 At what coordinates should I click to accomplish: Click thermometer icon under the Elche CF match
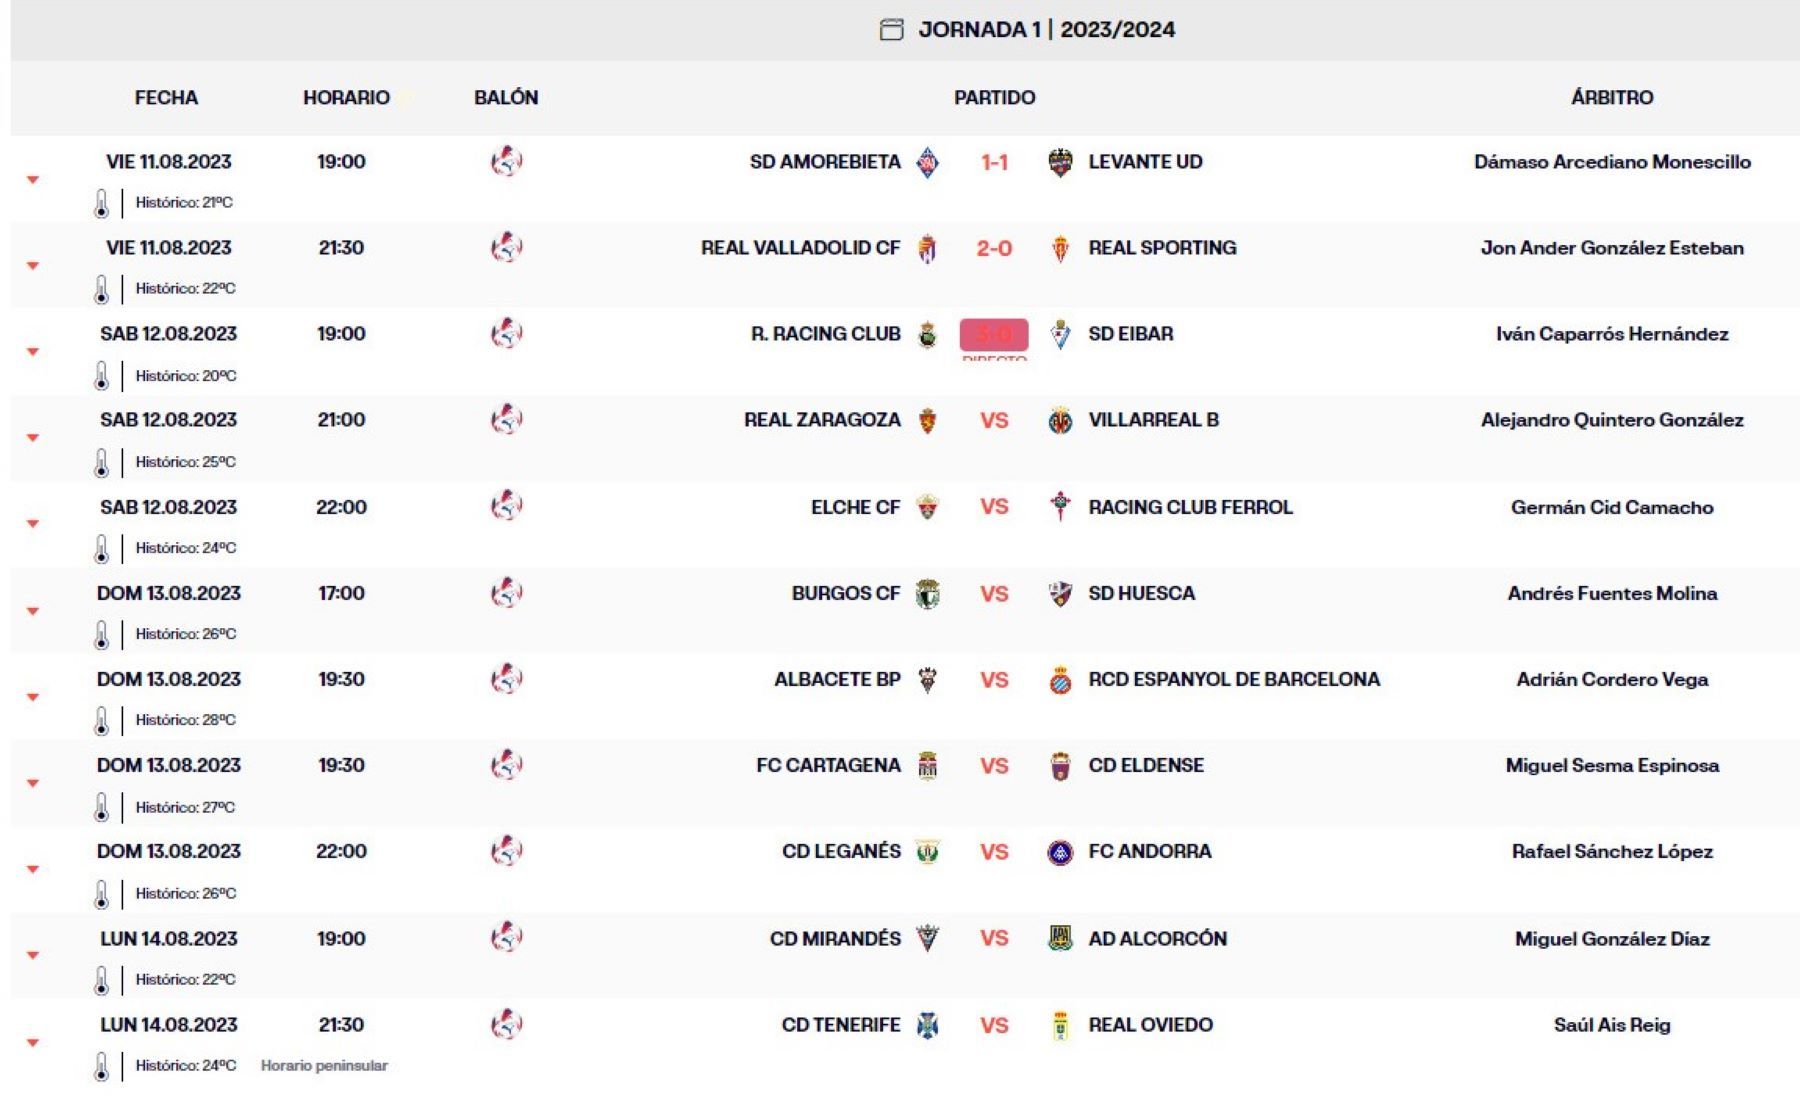[x=101, y=549]
